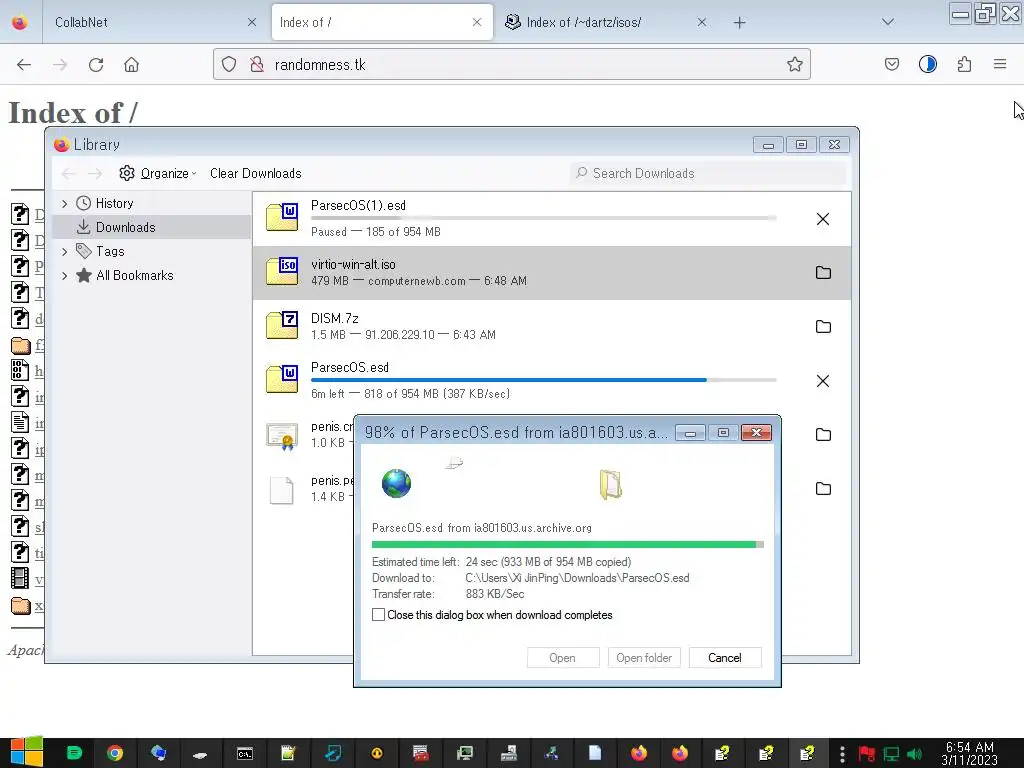Reload the randomness.tk page
The height and width of the screenshot is (768, 1024).
tap(96, 65)
